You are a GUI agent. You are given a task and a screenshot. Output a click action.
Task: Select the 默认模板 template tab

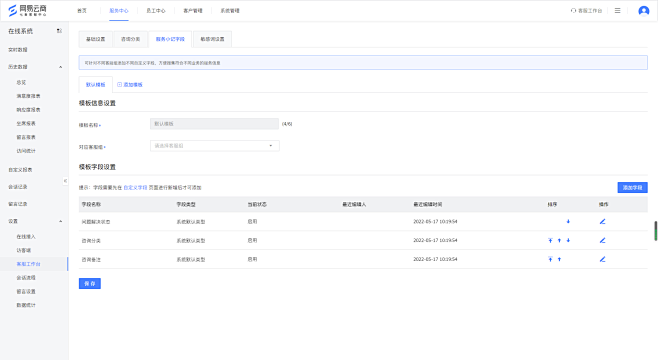tap(95, 84)
